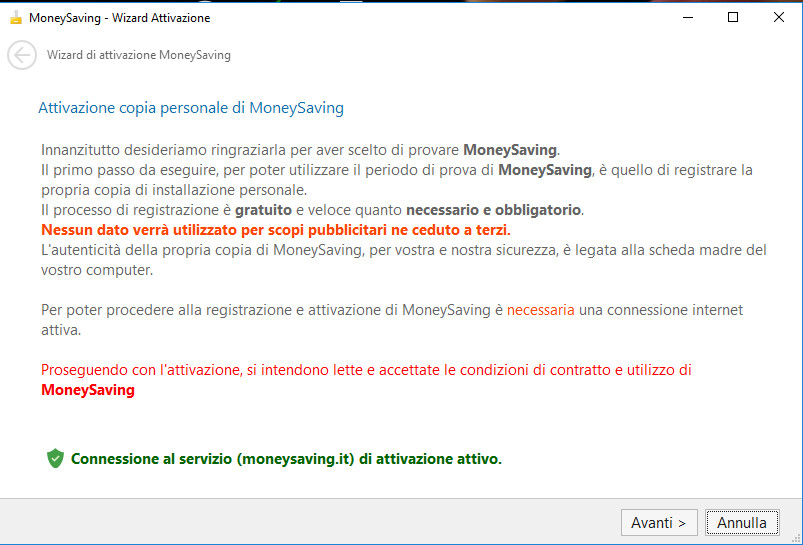Click the orange word 'necessaria'
This screenshot has height=545, width=803.
540,310
